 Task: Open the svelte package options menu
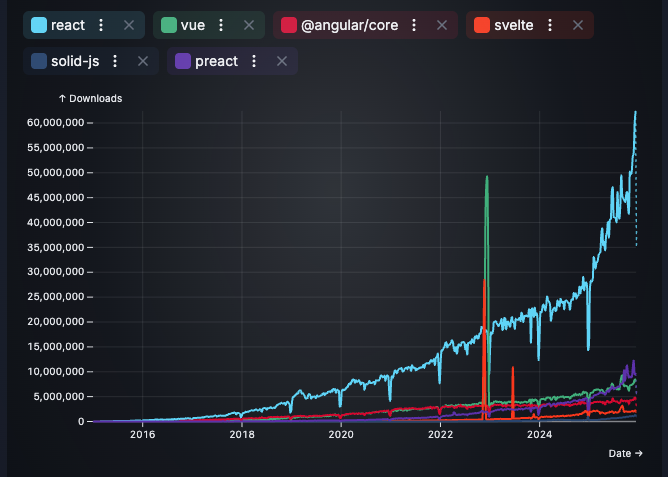tap(550, 25)
